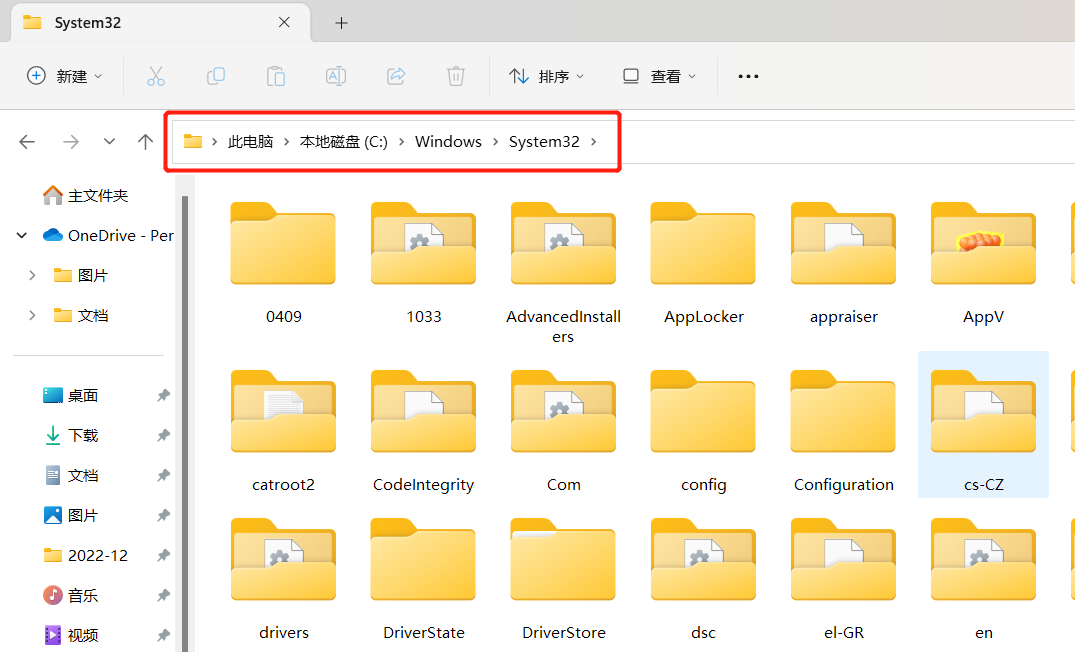Click the Delete trash bin icon
The width and height of the screenshot is (1075, 652).
pos(456,76)
